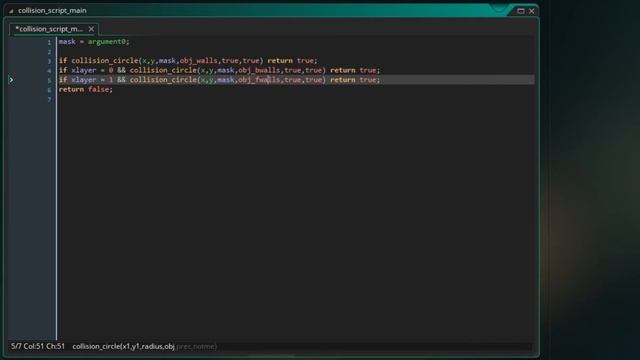
Task: Click line number 4 in gutter
Action: pos(49,71)
